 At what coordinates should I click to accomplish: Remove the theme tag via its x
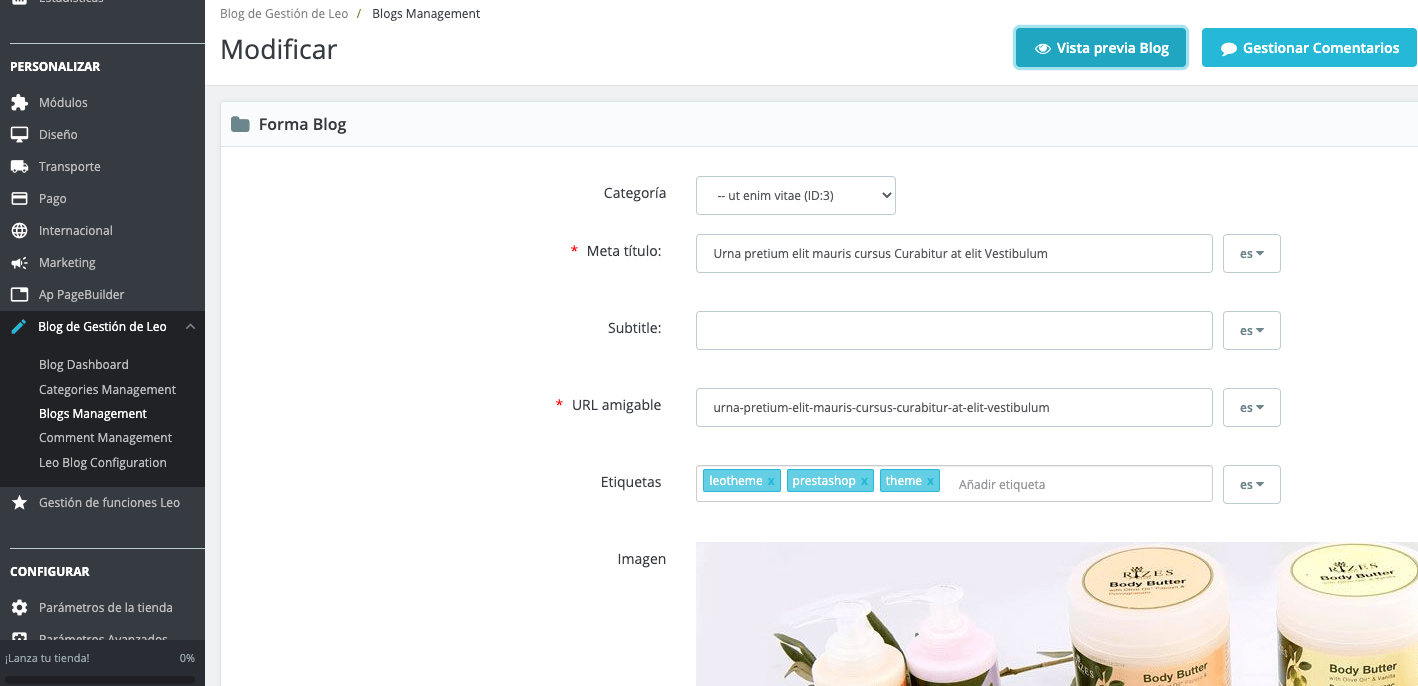[930, 482]
